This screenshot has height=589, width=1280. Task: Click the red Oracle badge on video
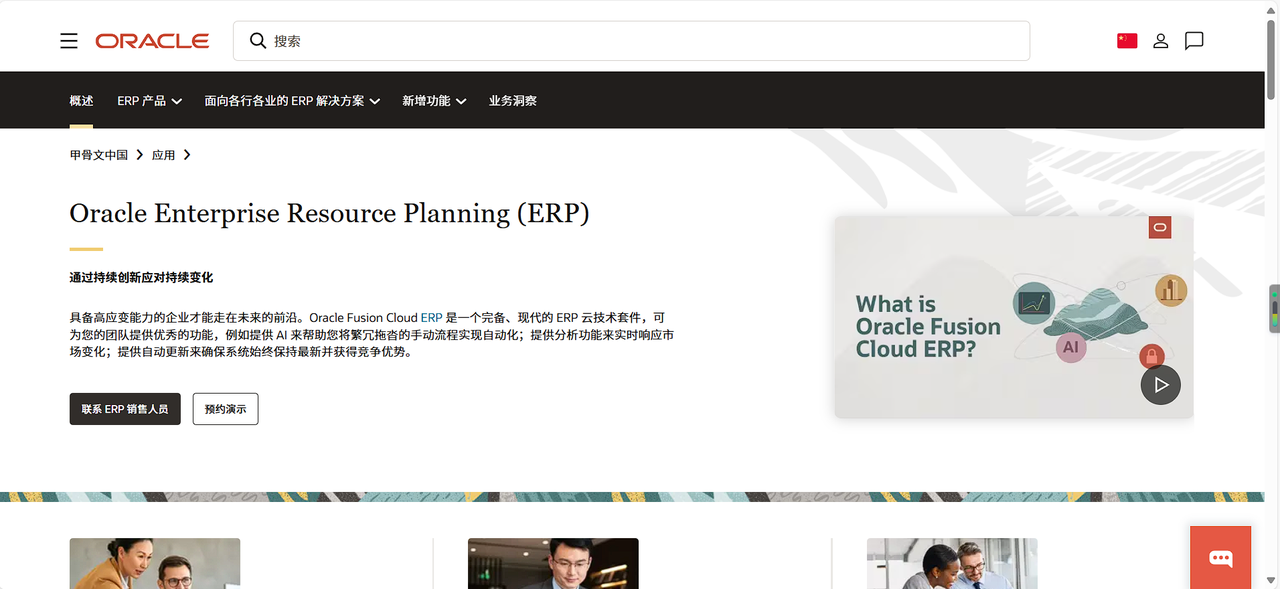coord(1160,228)
